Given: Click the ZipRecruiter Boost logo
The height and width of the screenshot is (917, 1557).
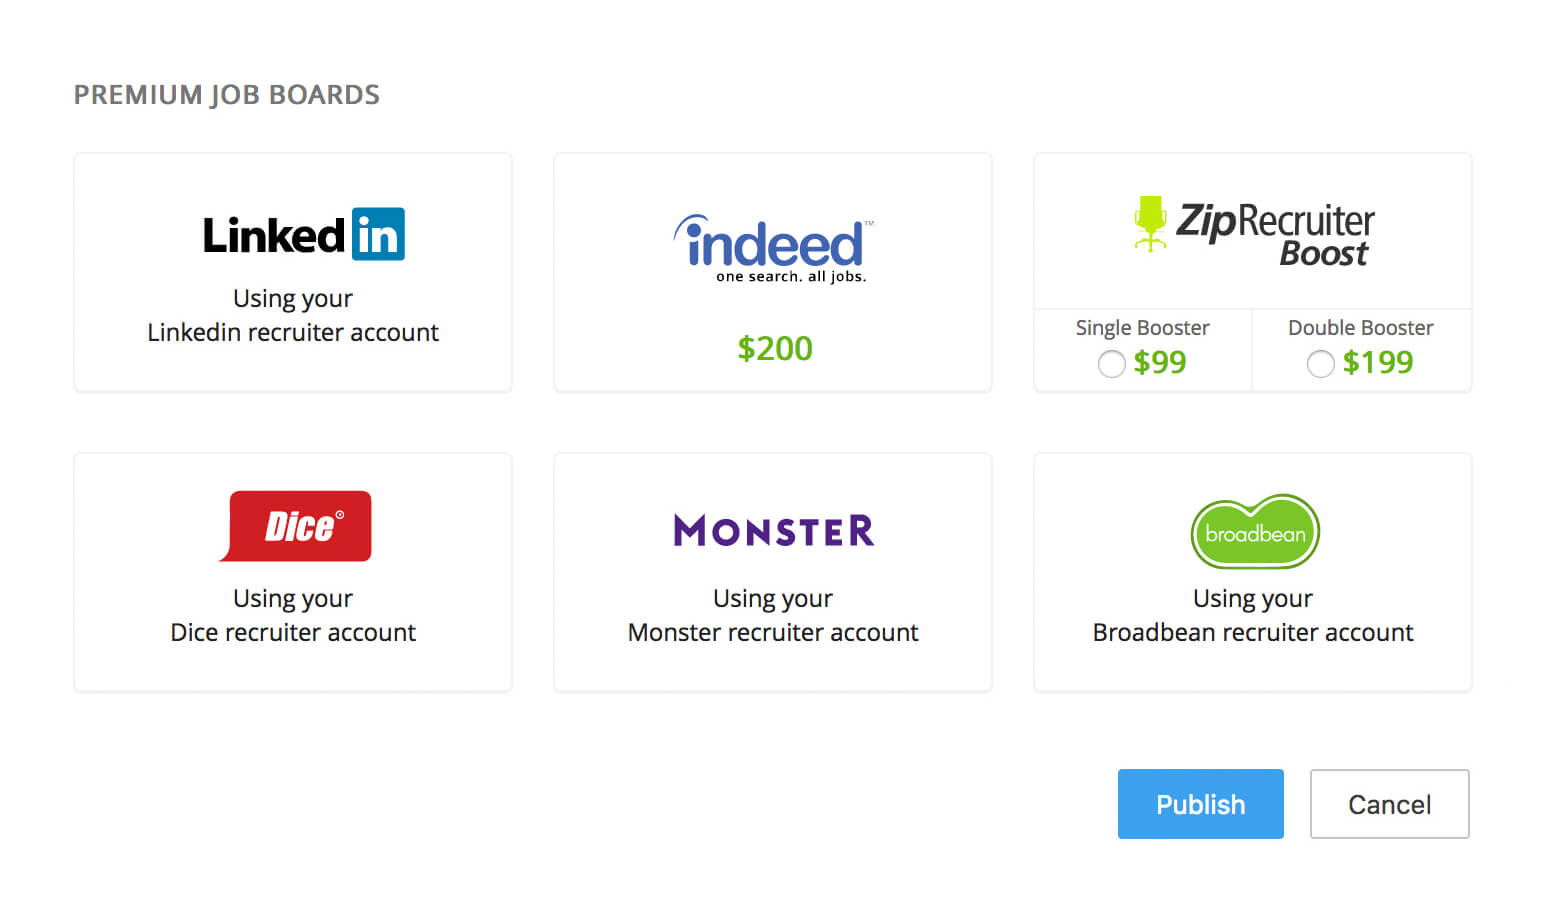Looking at the screenshot, I should coord(1255,229).
